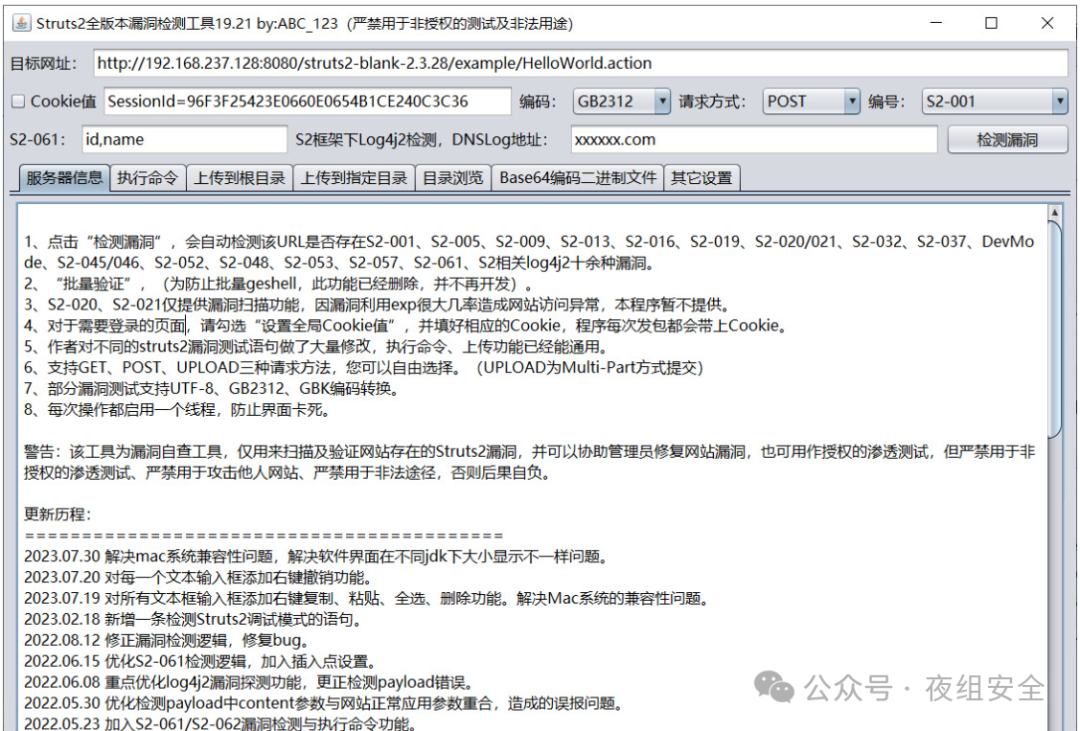Screen dimensions: 1080x731
Task: Open the 编码 encoding dropdown showing GB2312
Action: (663, 101)
